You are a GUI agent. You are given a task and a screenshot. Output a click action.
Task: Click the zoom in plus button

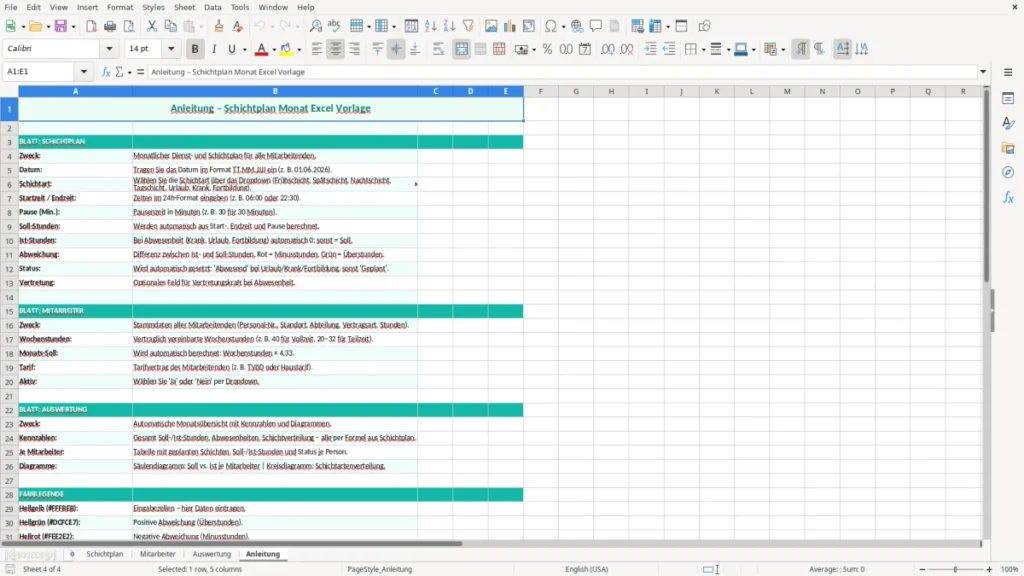(989, 569)
